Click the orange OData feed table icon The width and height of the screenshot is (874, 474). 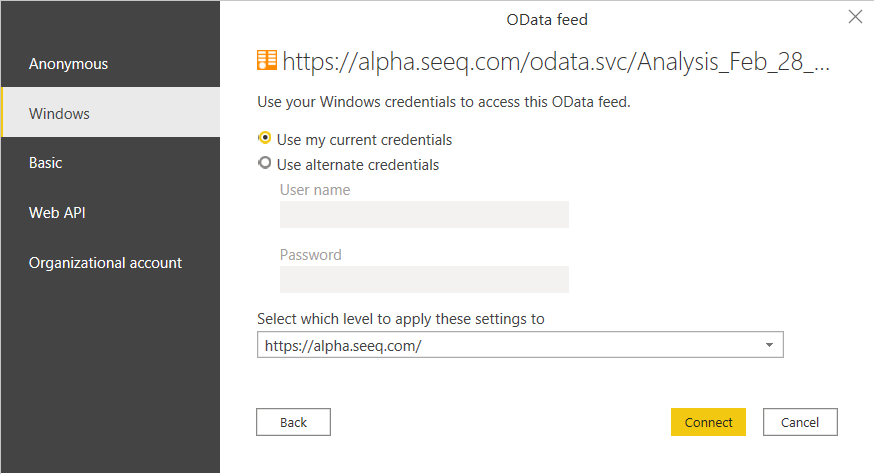click(x=267, y=61)
